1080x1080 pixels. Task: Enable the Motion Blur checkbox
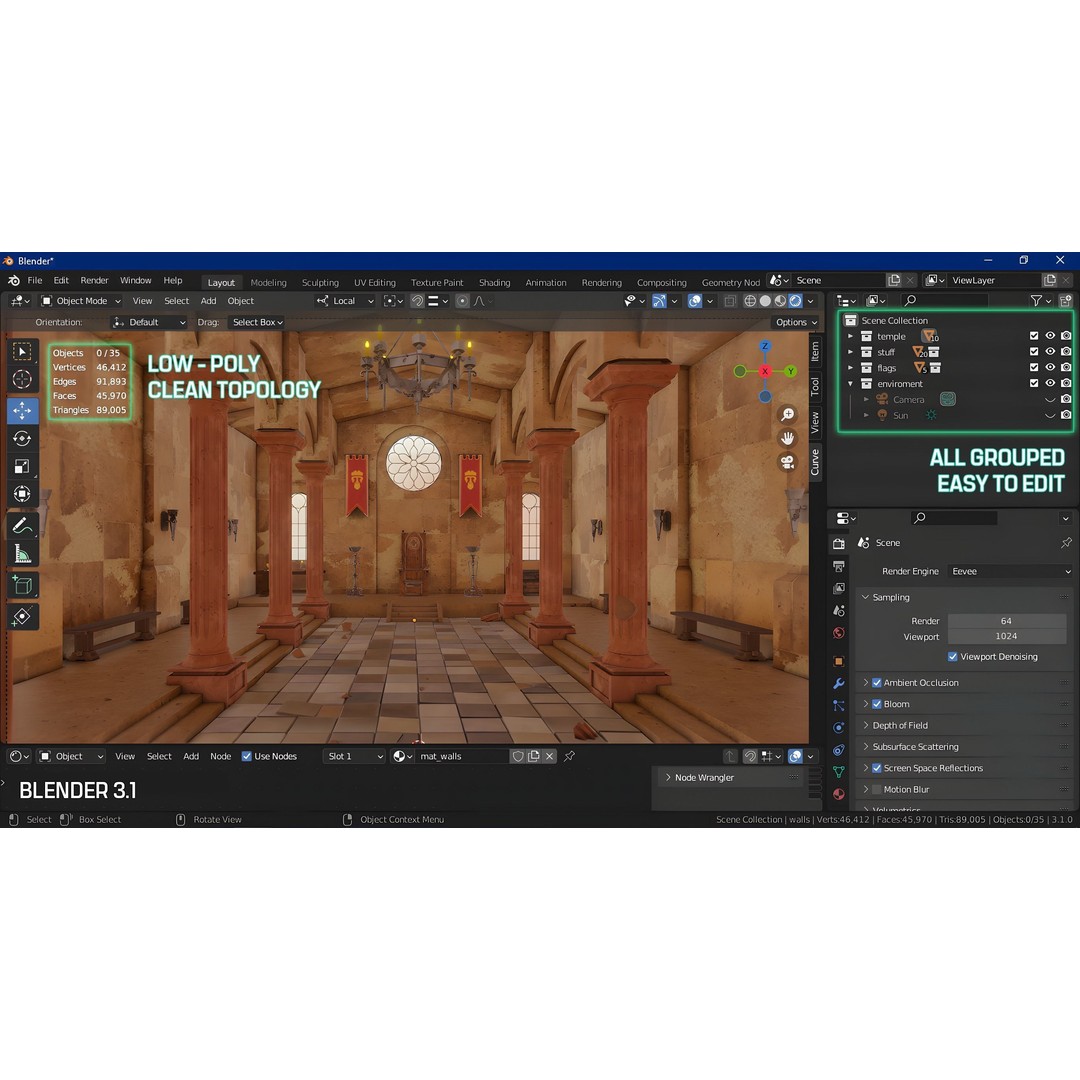[877, 789]
